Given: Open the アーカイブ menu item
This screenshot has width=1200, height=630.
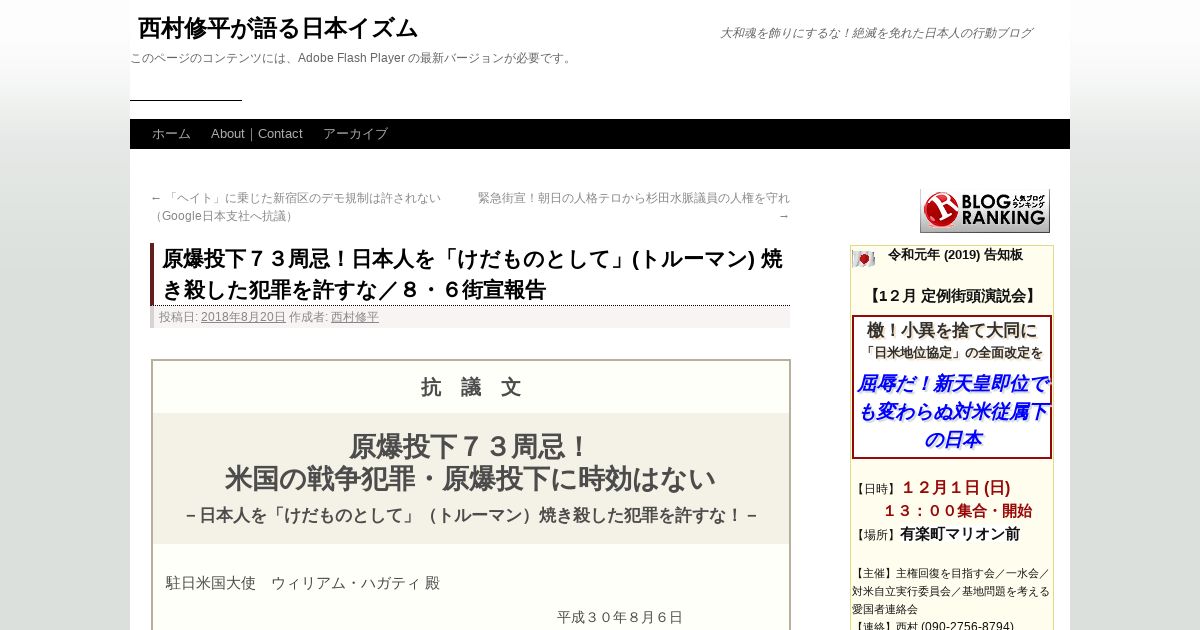Looking at the screenshot, I should (355, 134).
